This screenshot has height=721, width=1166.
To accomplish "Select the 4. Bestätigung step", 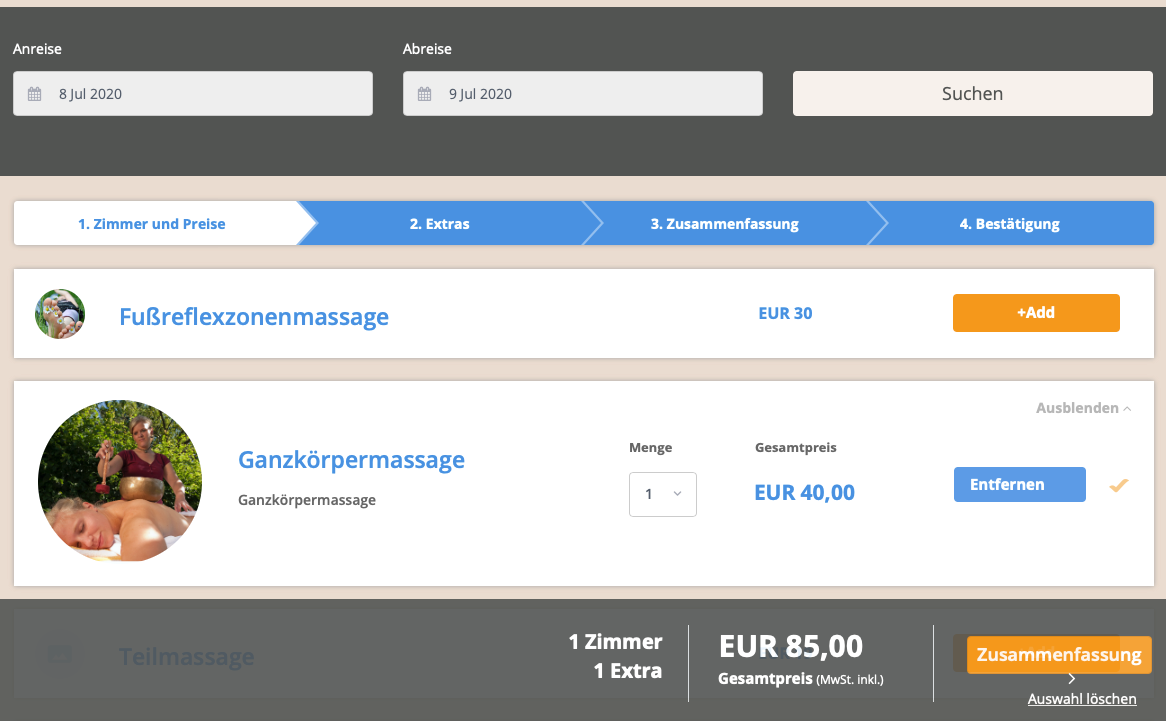I will pyautogui.click(x=1009, y=224).
